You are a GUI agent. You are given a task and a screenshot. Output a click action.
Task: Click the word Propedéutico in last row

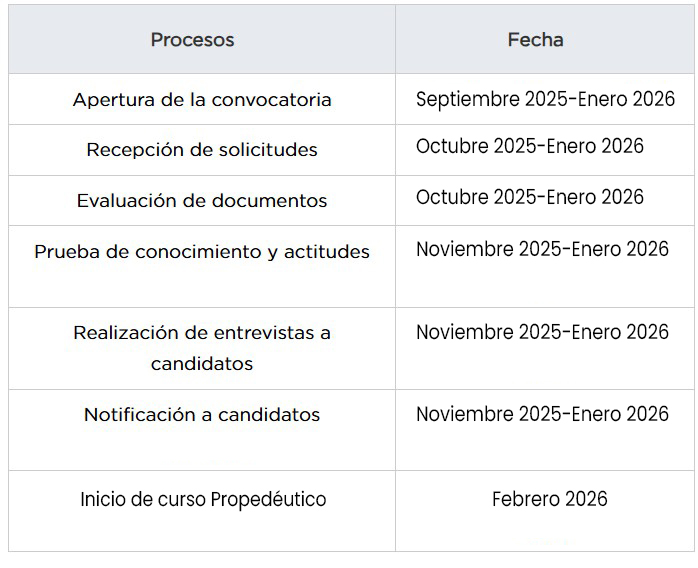pyautogui.click(x=268, y=499)
